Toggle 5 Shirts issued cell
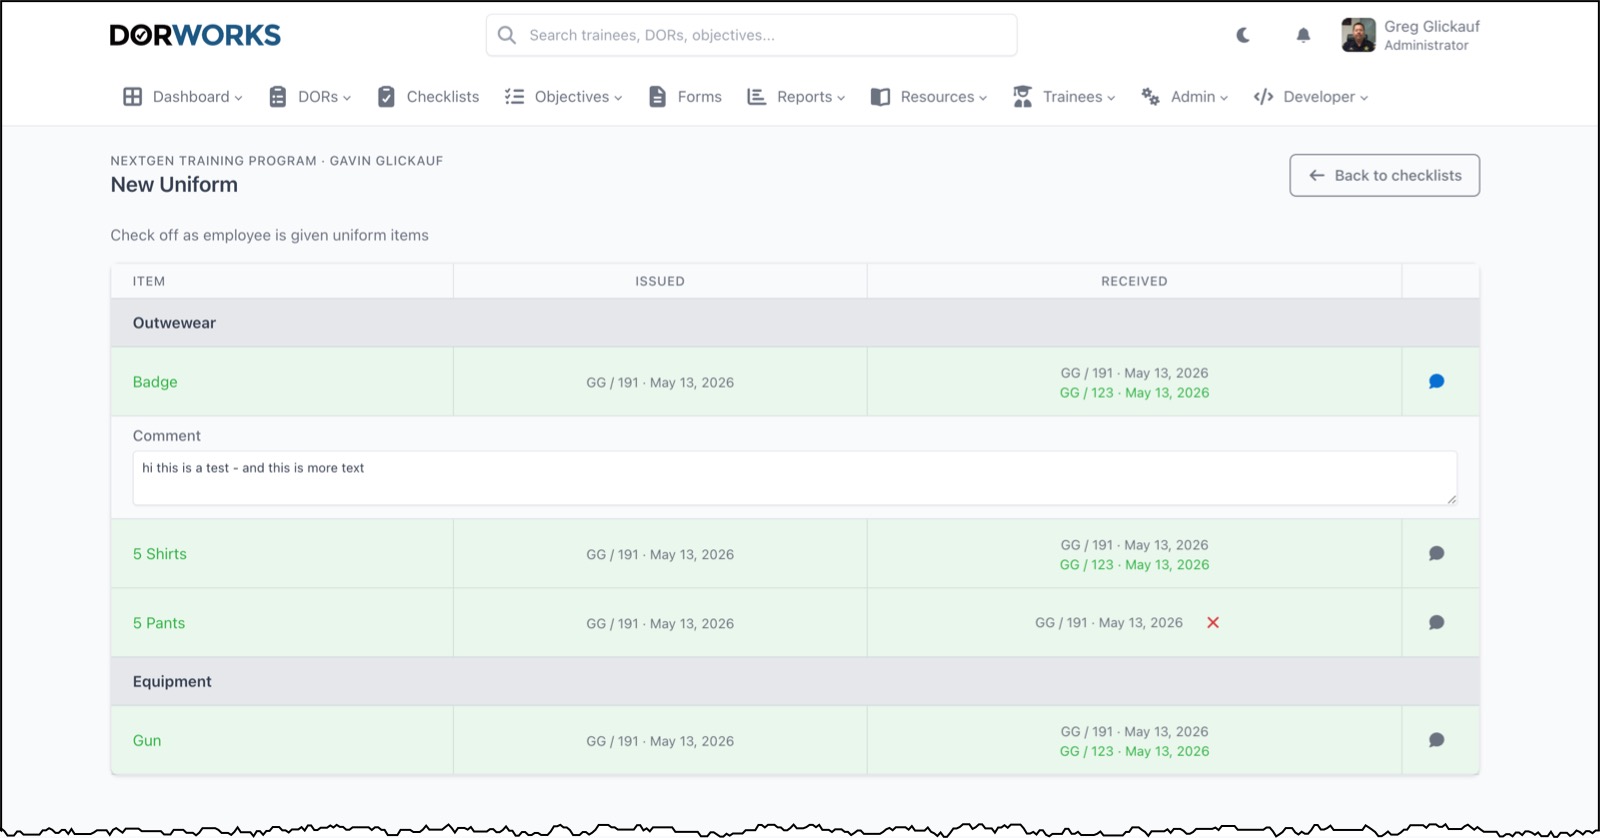 pos(660,554)
